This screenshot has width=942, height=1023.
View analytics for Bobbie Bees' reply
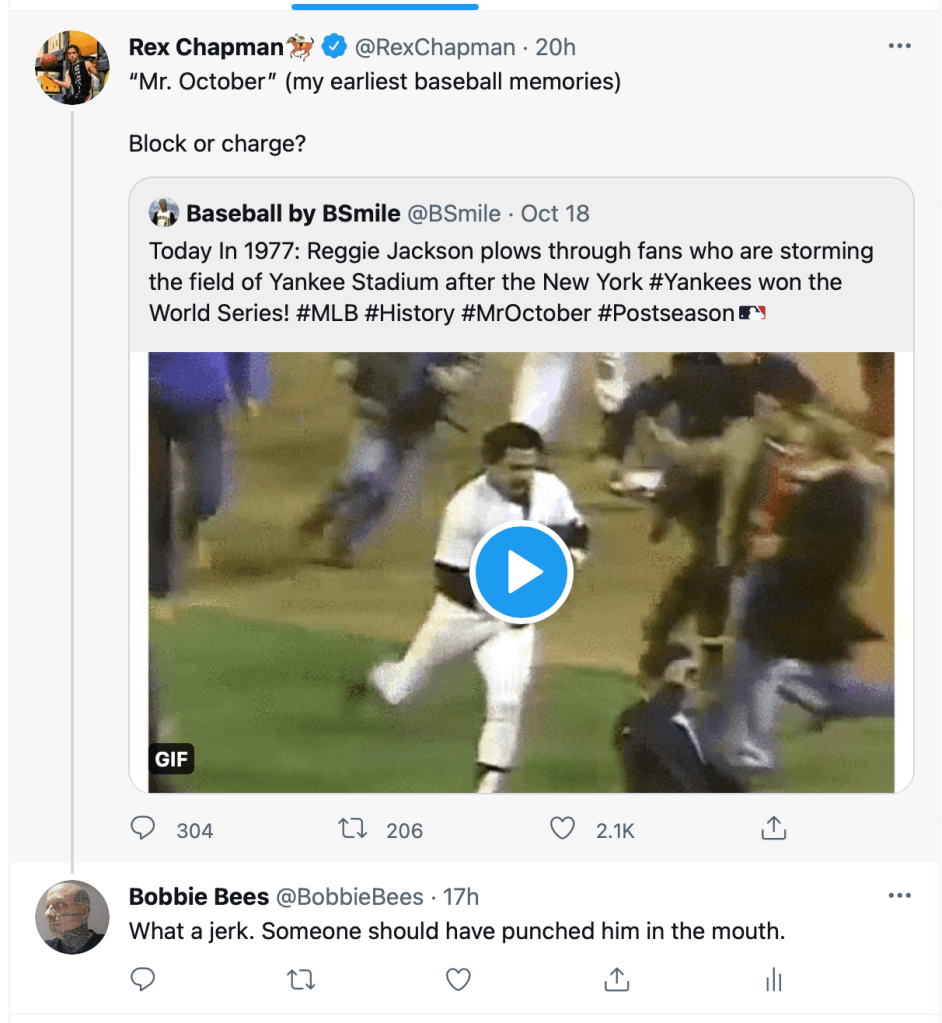773,979
